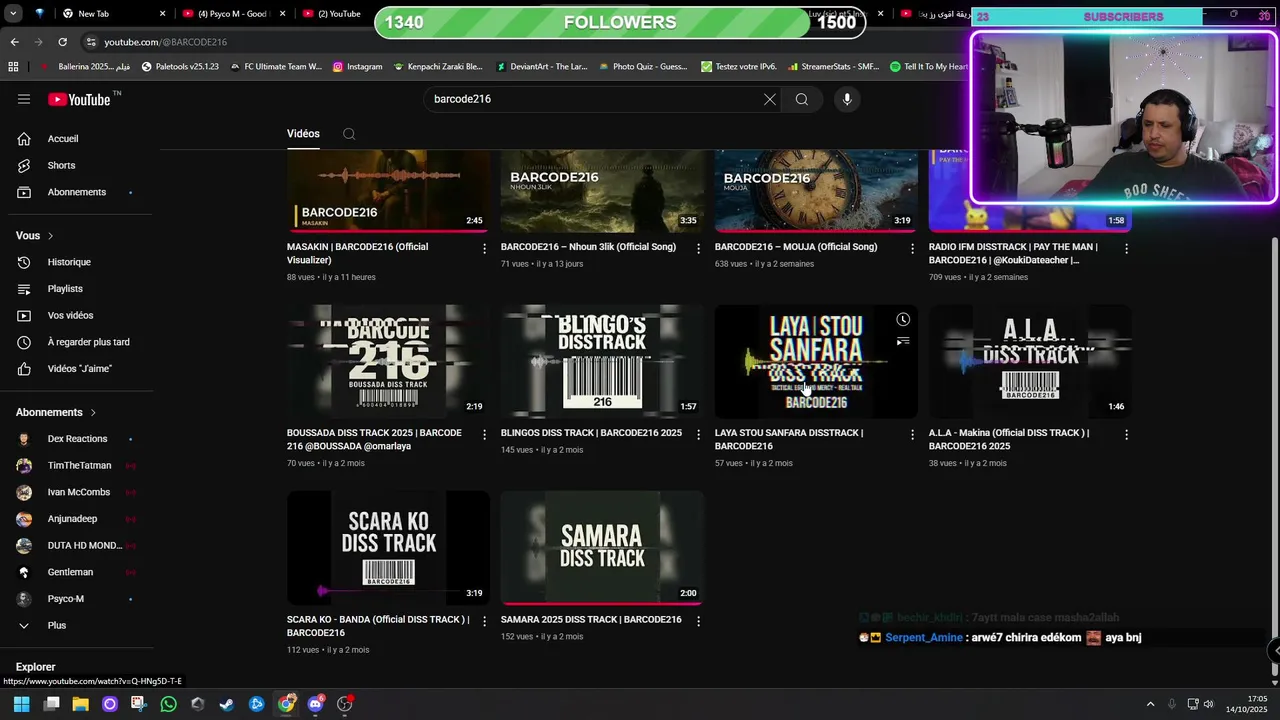Add LAYA STOU SANFARA to queue
Image resolution: width=1280 pixels, height=720 pixels.
pos(903,342)
